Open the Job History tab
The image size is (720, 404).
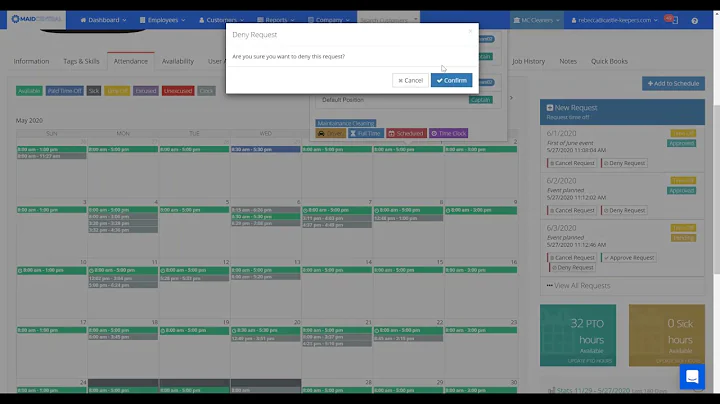529,61
